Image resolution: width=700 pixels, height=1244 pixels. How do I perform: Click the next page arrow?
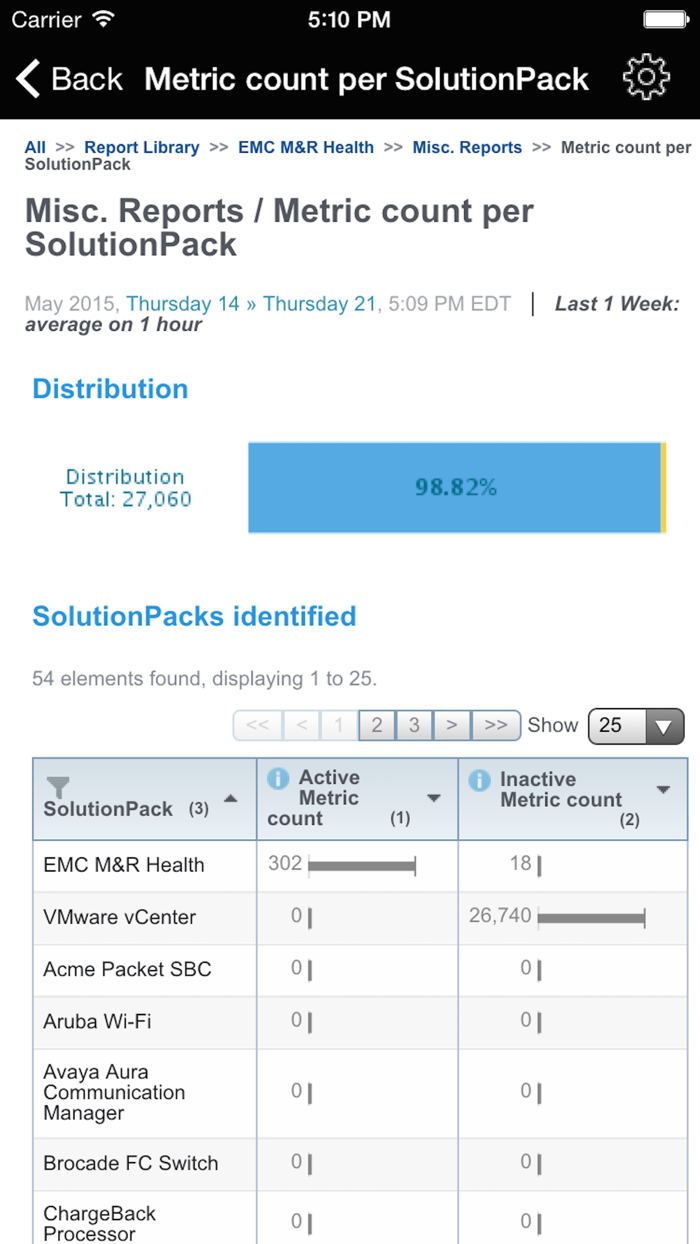[x=452, y=726]
